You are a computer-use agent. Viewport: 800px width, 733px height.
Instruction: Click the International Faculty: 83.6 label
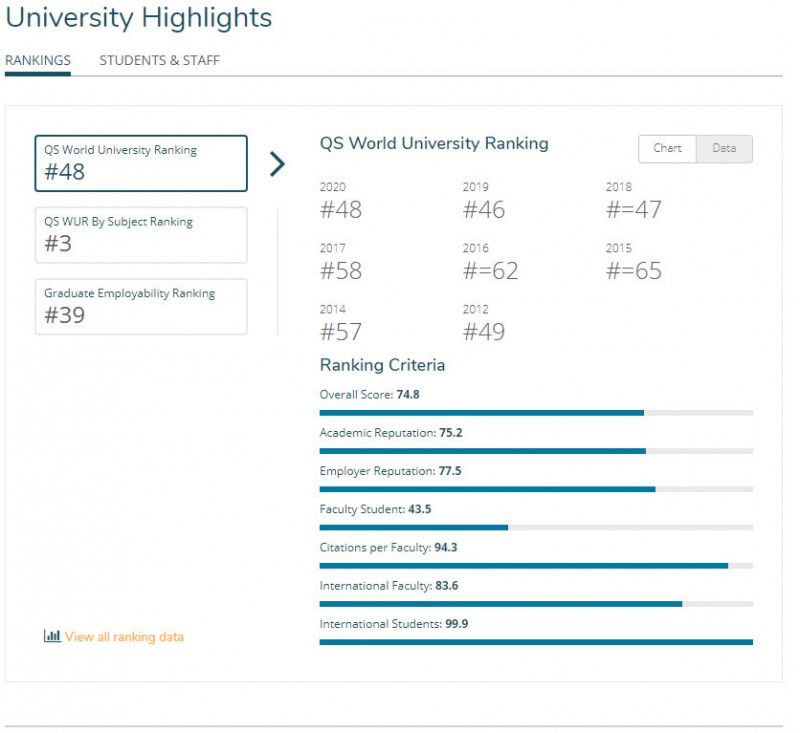click(389, 586)
